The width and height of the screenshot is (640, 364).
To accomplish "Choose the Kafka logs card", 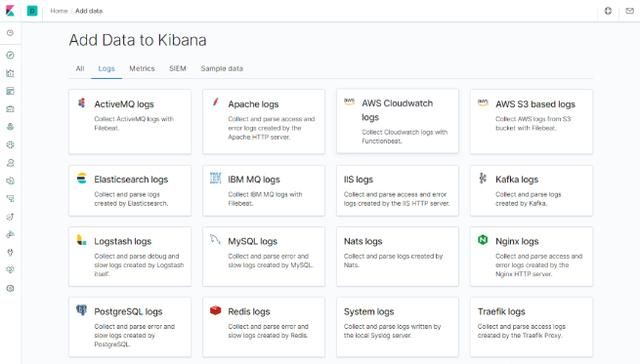I will click(531, 191).
